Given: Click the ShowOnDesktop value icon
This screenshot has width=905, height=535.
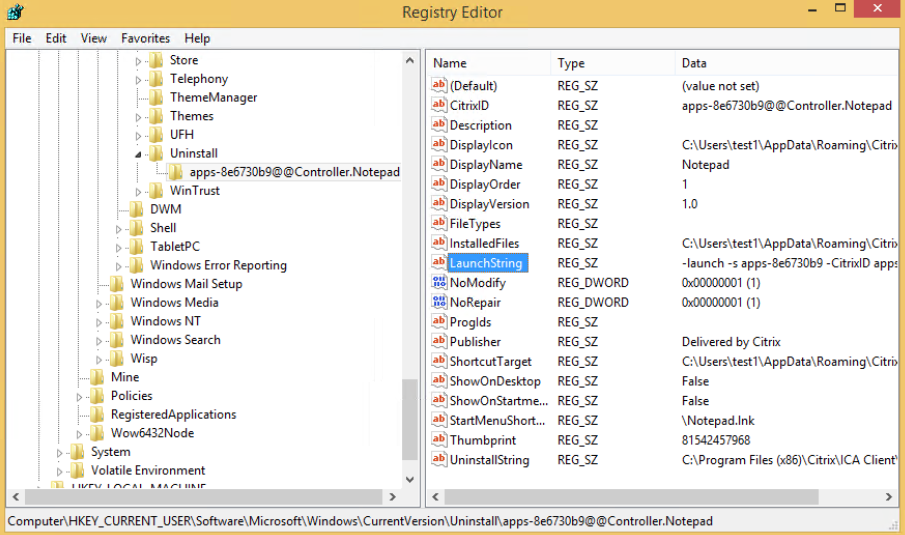Looking at the screenshot, I should [x=439, y=381].
